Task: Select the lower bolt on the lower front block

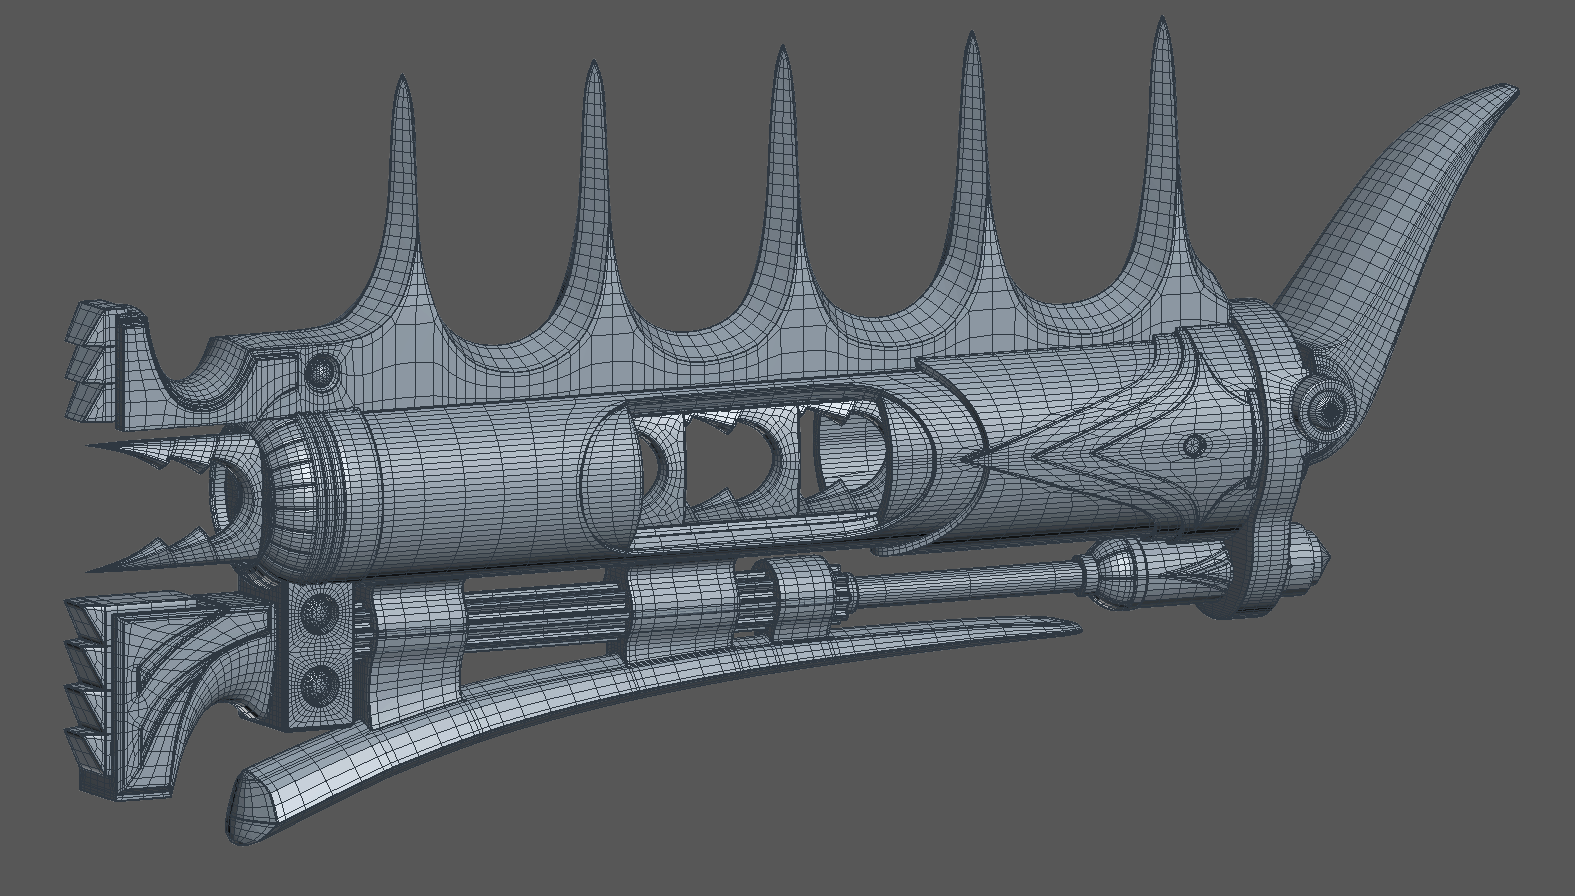Action: [x=320, y=685]
